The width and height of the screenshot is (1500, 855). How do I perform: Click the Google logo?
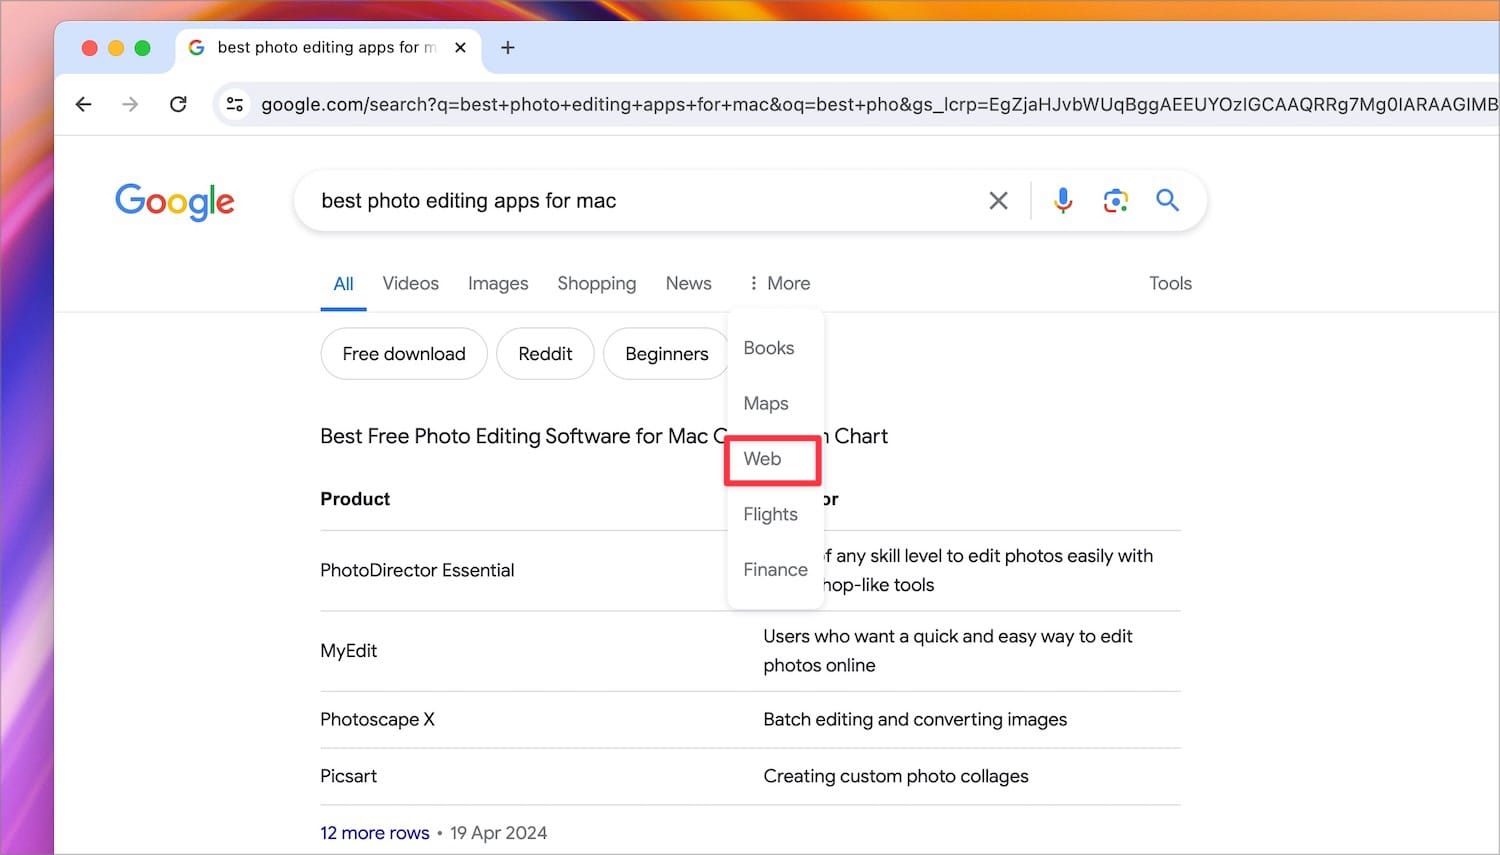pyautogui.click(x=175, y=202)
